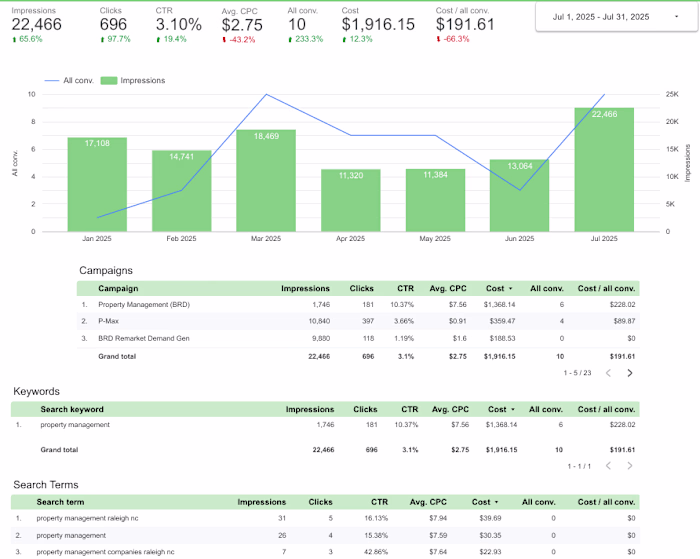Go to previous page of Keywords table
The image size is (700, 559).
point(608,466)
